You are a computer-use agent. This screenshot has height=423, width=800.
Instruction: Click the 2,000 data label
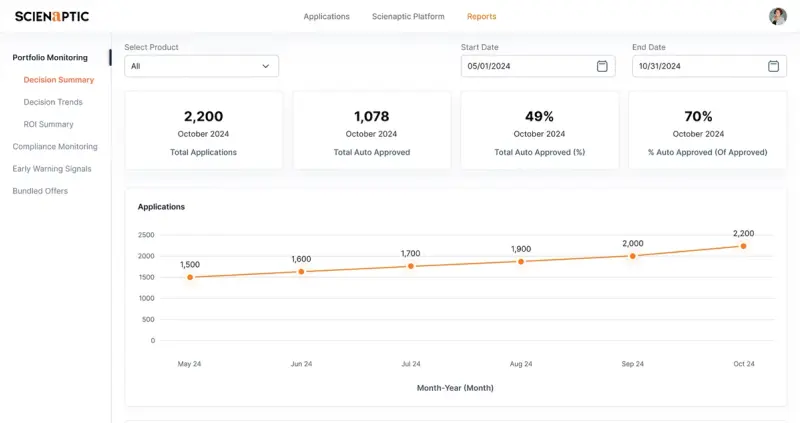tap(633, 243)
